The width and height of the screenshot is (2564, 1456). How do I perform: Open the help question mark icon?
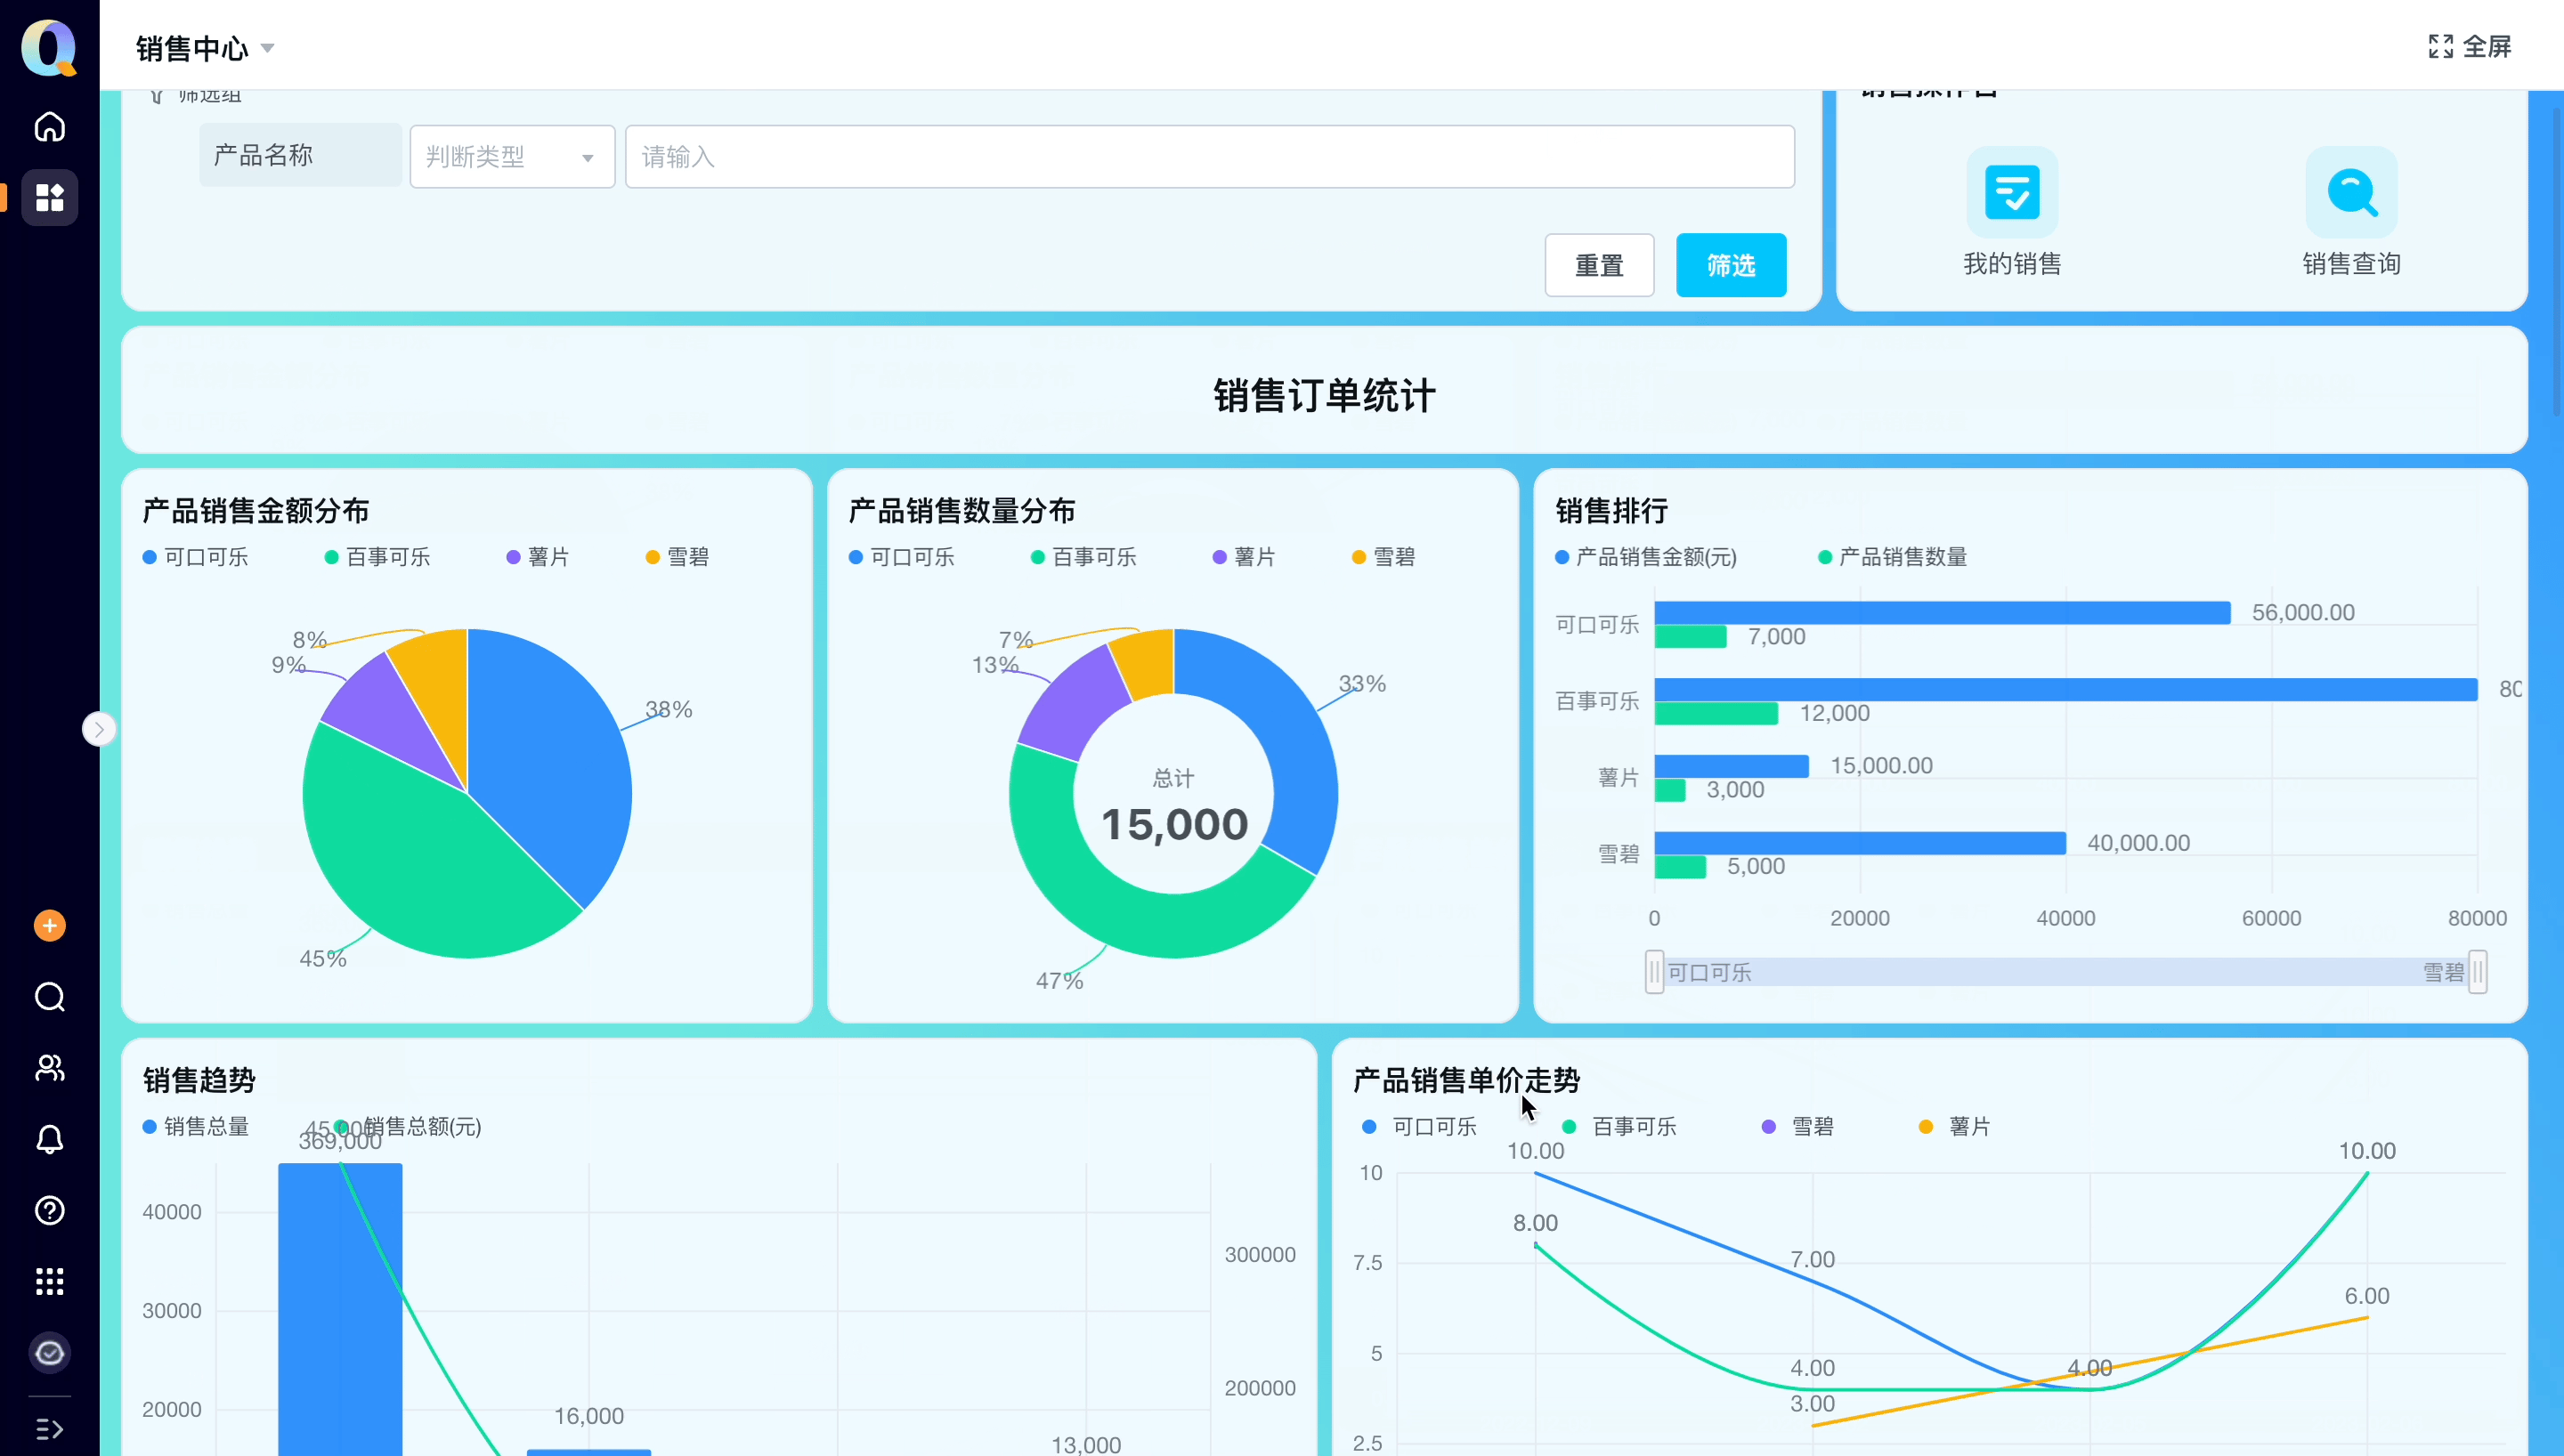(49, 1210)
